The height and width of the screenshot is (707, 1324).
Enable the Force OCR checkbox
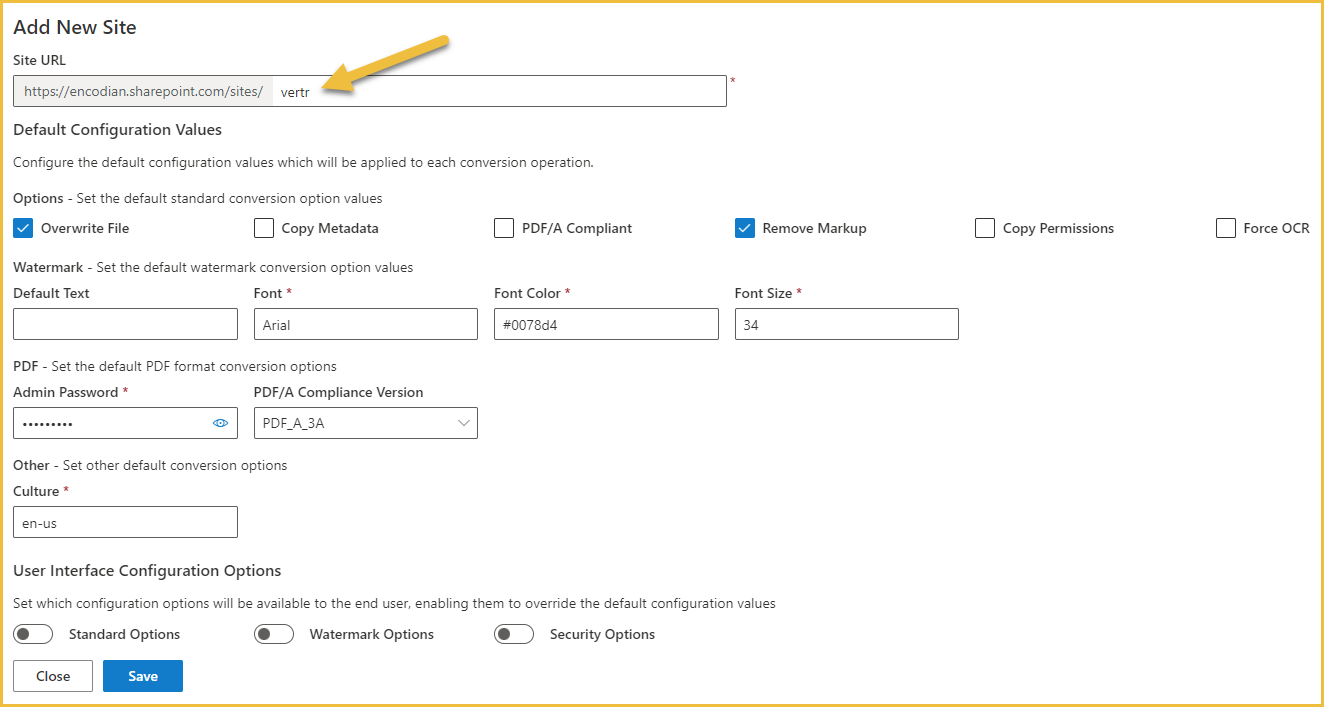[1226, 228]
